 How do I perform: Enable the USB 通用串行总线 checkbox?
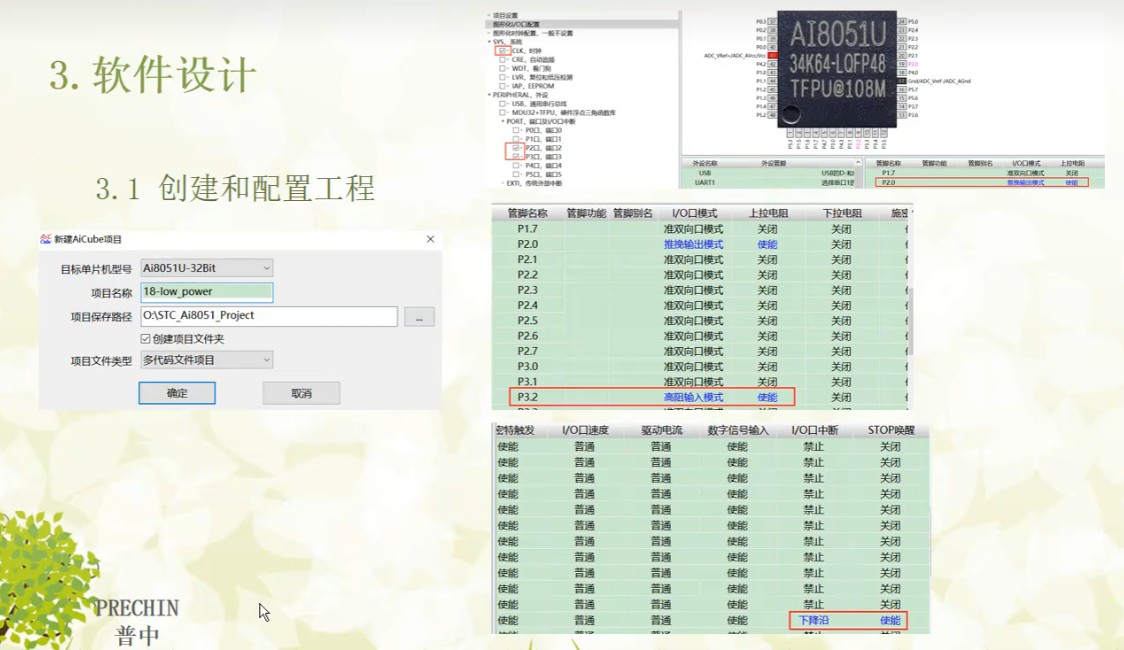click(x=501, y=103)
